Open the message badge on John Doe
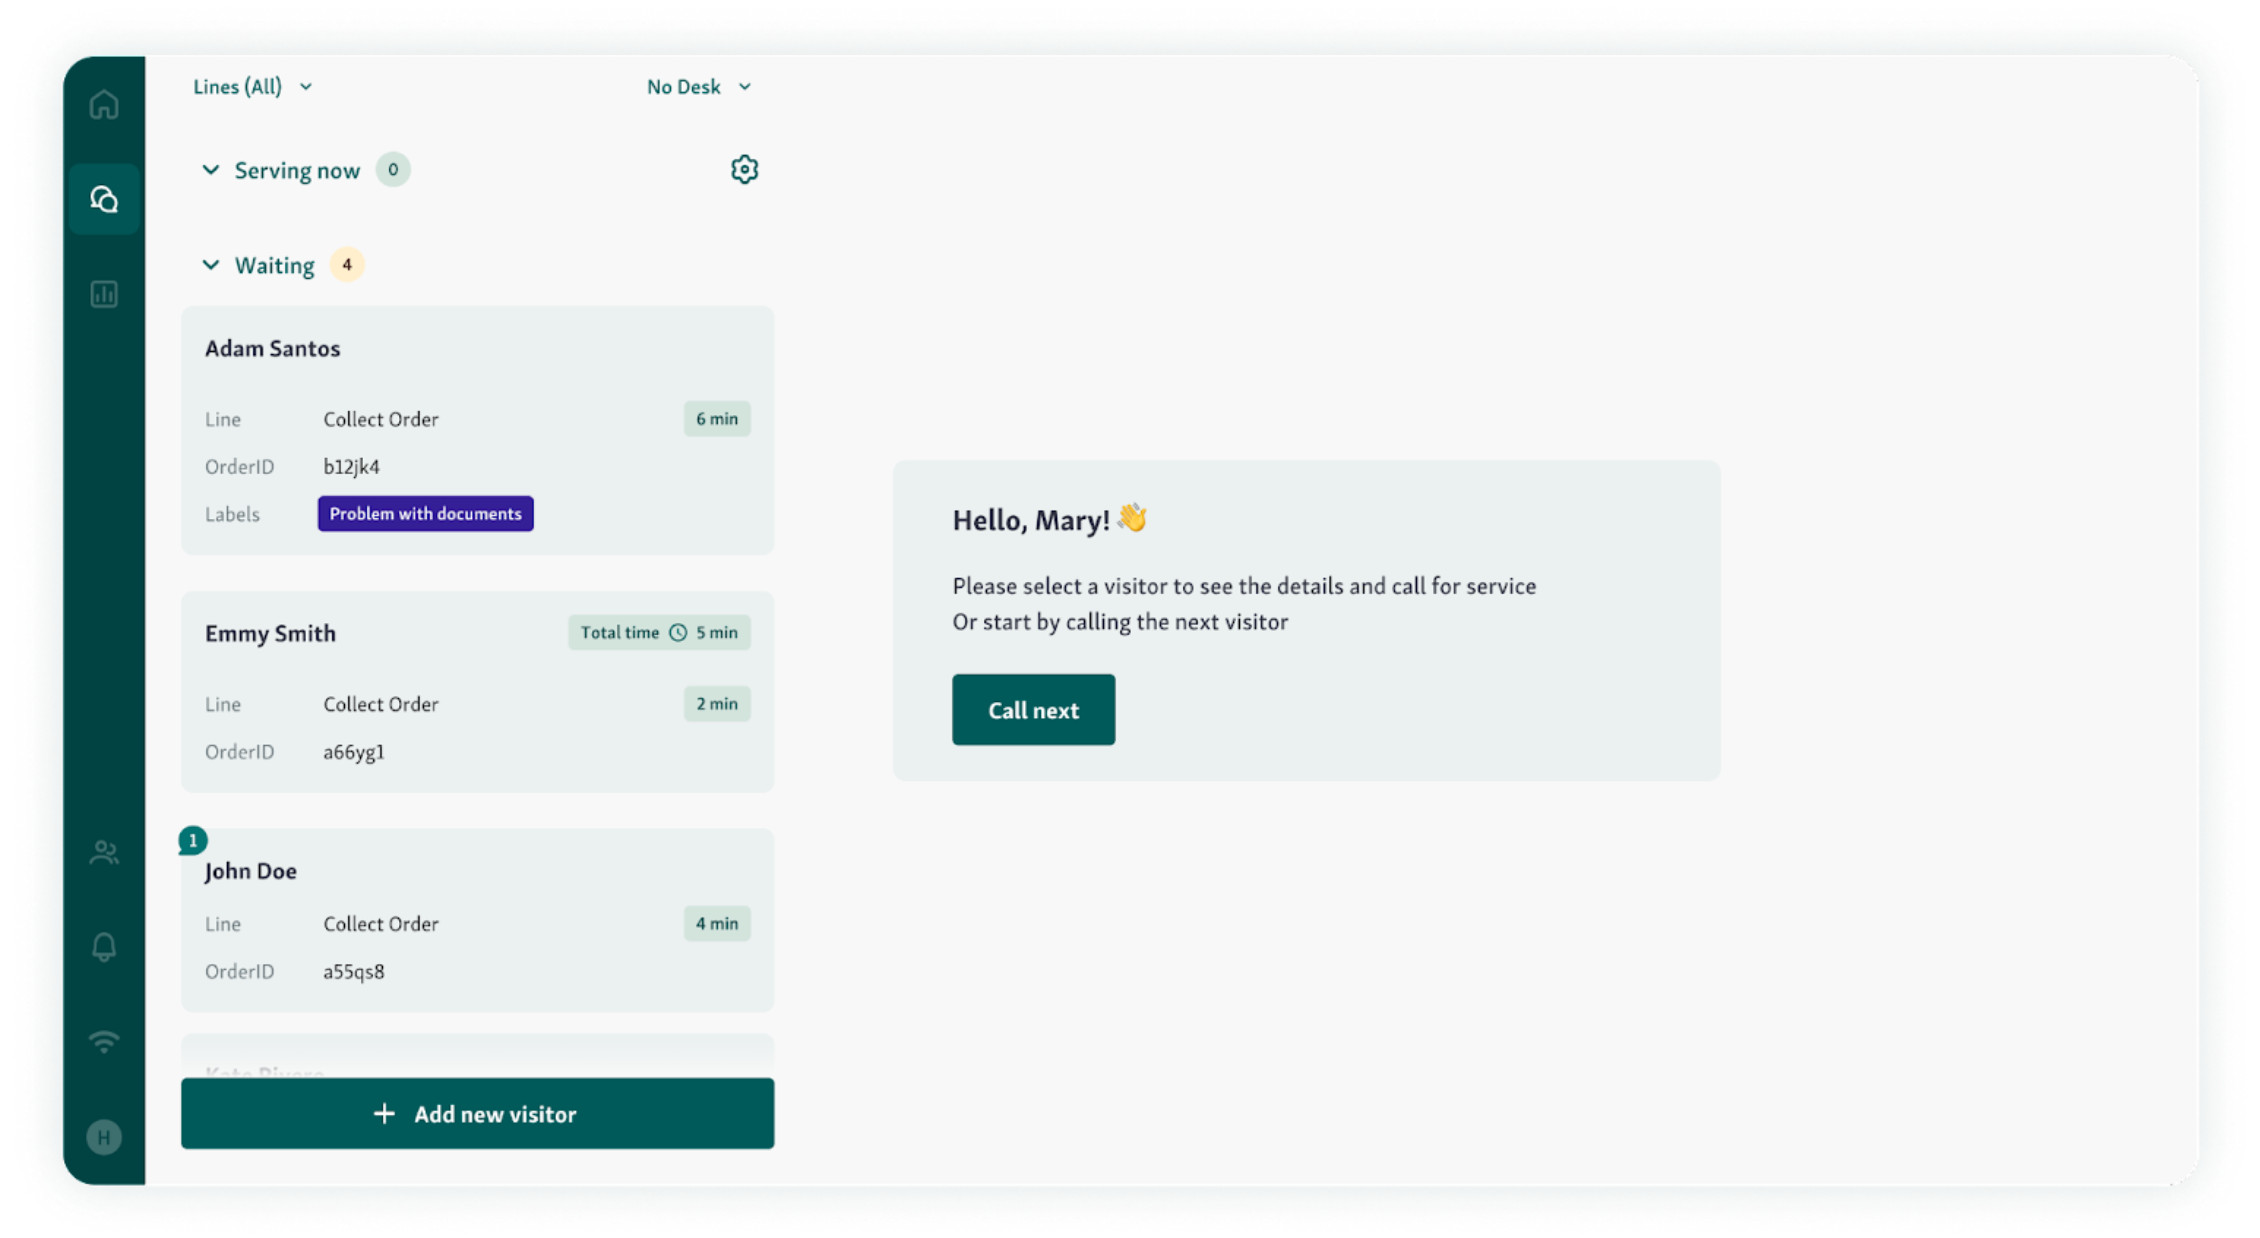This screenshot has height=1238, width=2260. (x=193, y=841)
